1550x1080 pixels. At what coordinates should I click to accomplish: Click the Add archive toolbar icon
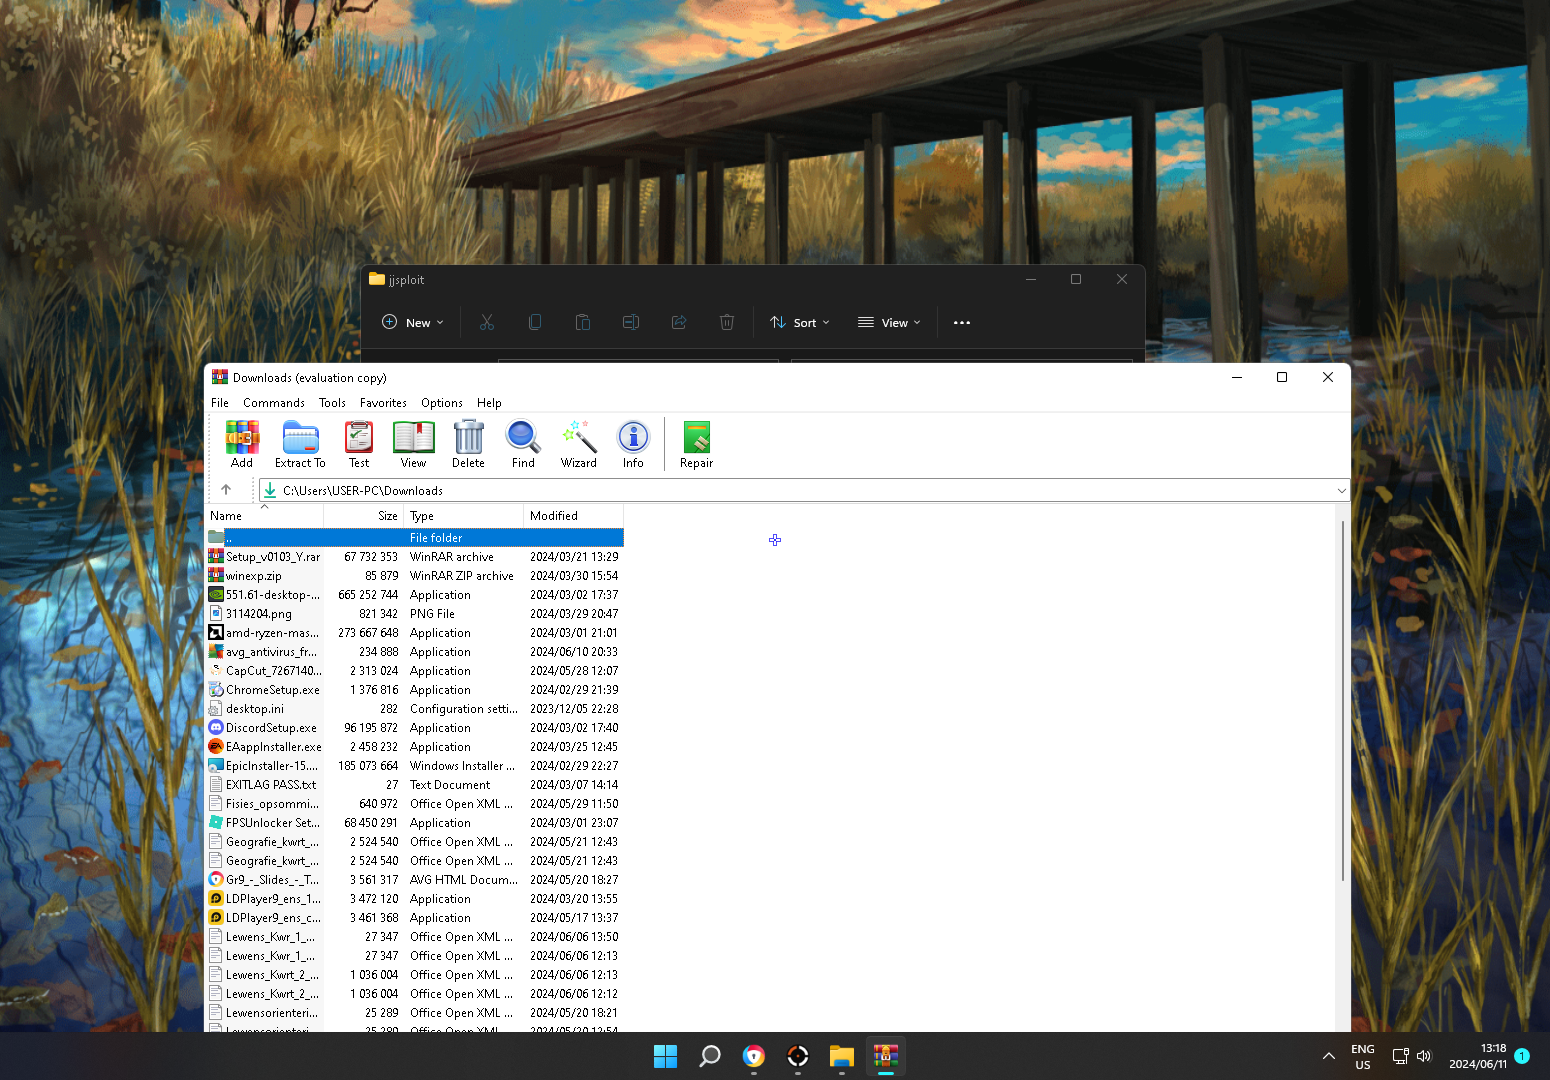click(x=242, y=444)
